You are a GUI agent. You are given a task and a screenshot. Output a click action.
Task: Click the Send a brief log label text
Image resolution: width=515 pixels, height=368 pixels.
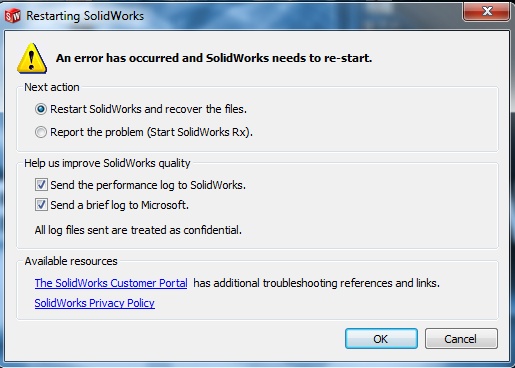pyautogui.click(x=119, y=205)
